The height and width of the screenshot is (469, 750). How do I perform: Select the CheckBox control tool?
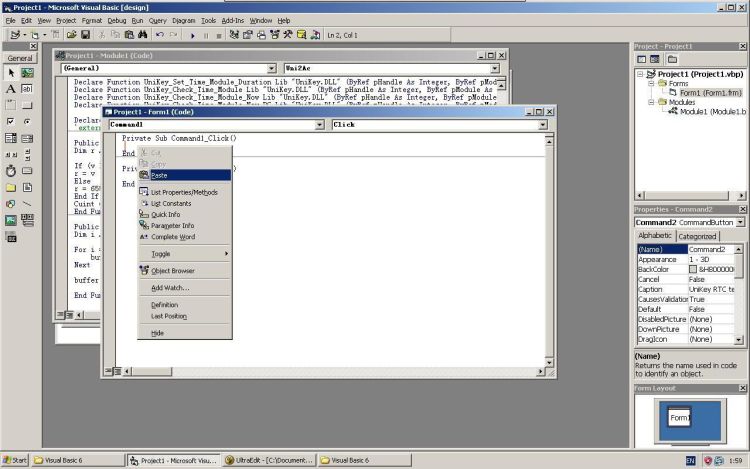[x=11, y=121]
